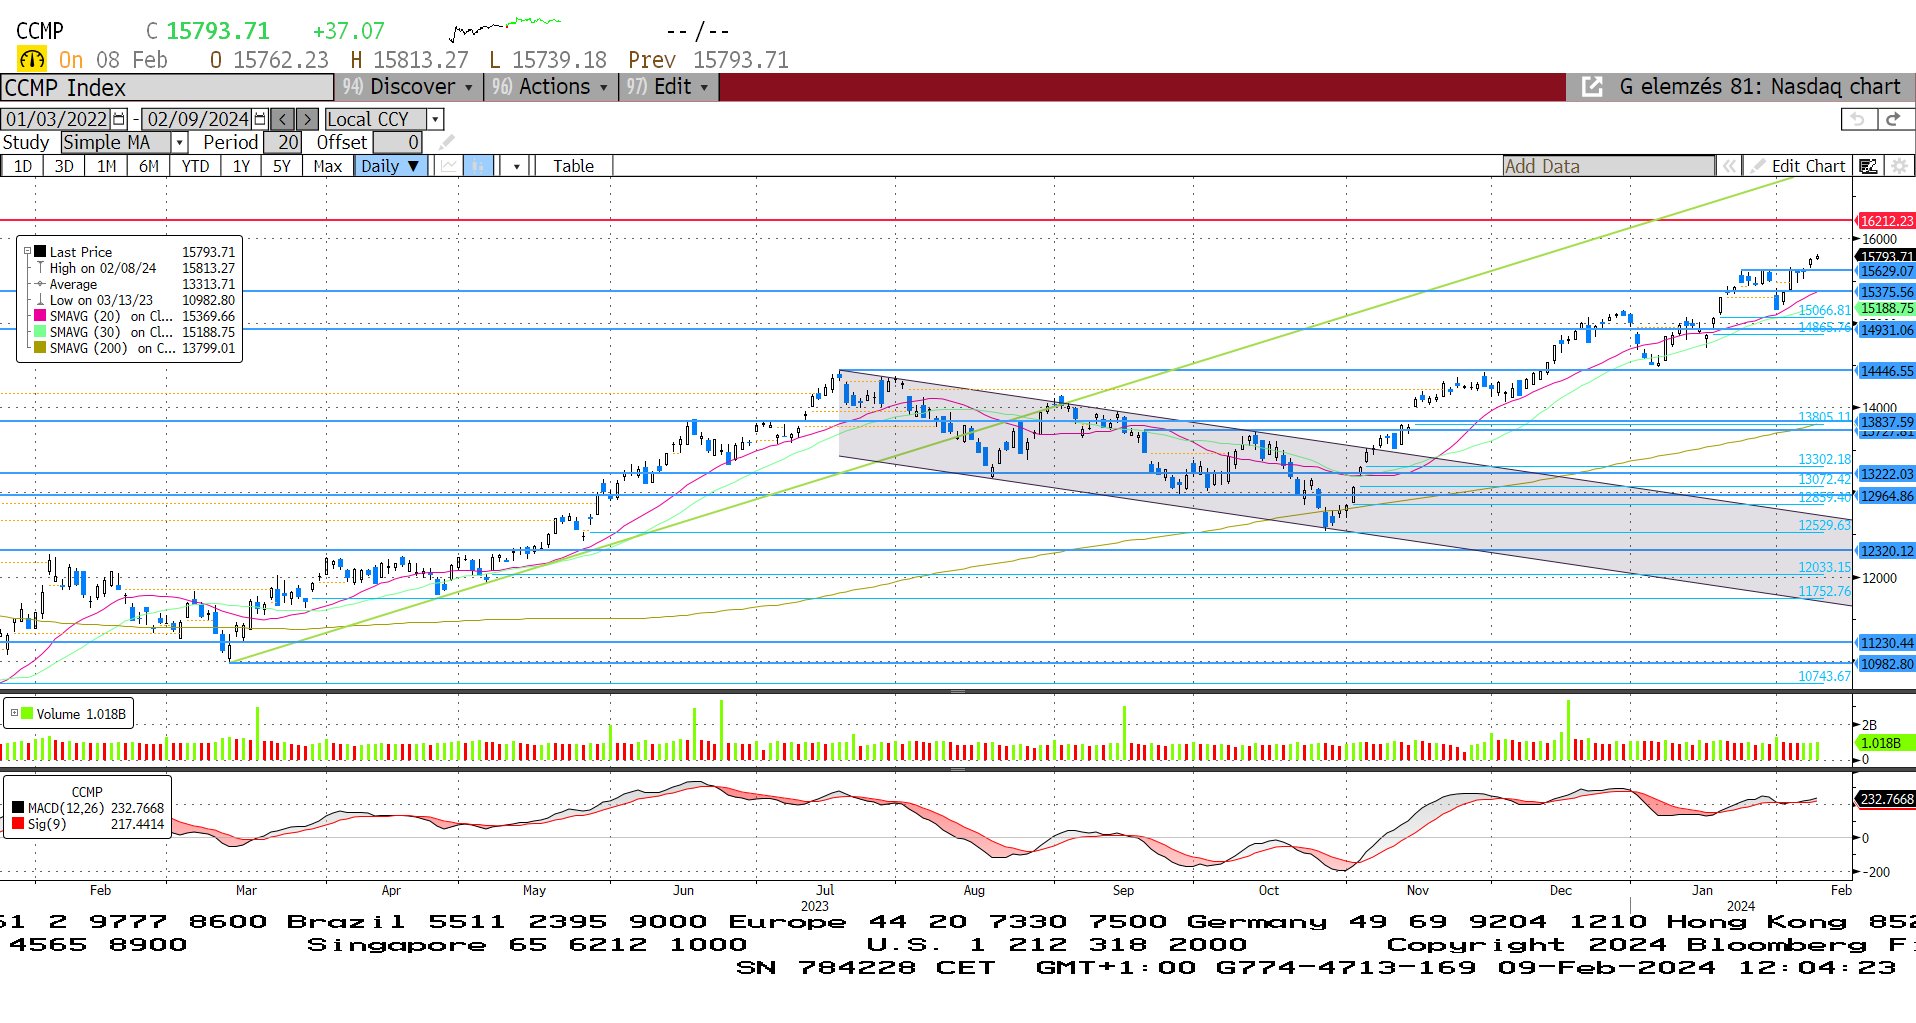This screenshot has width=1916, height=1023.
Task: Click the 232.7668 MACD axis label
Action: 1886,799
